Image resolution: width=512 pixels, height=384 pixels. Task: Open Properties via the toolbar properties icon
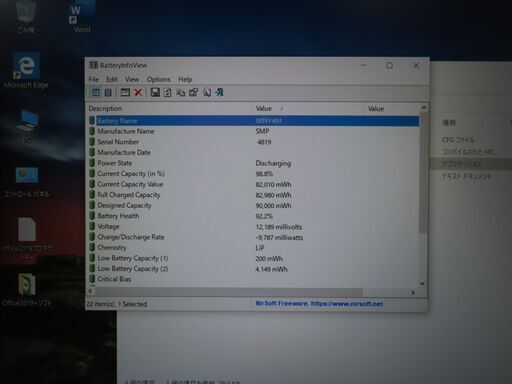coord(193,92)
